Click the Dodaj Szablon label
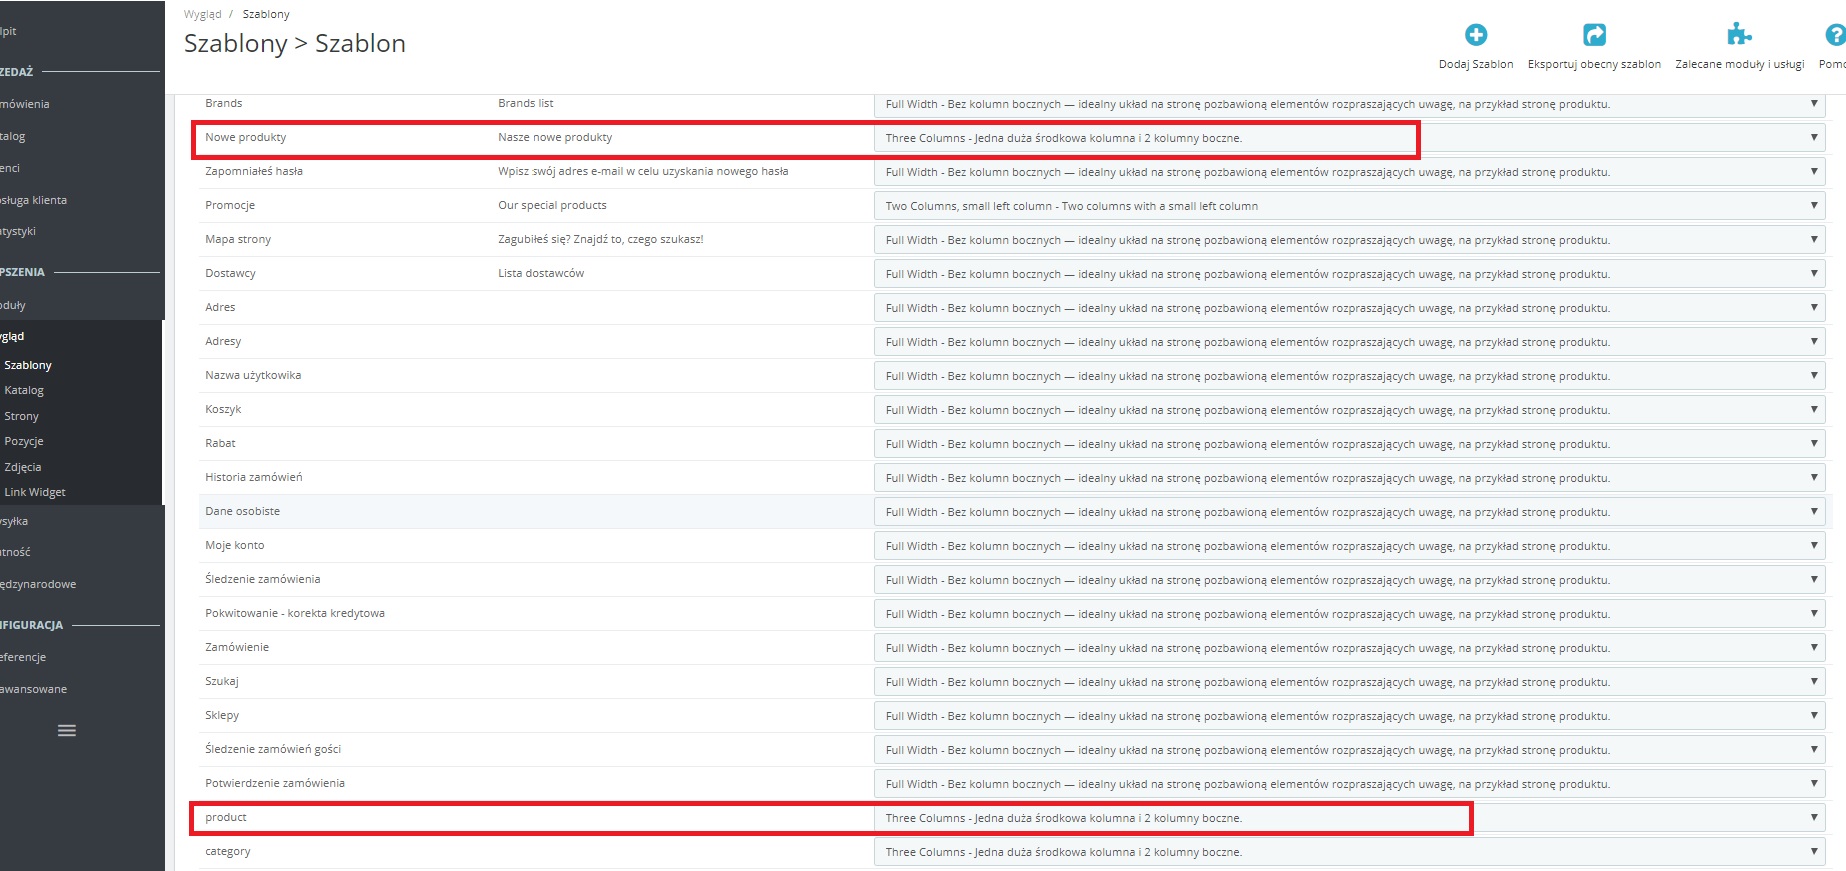The height and width of the screenshot is (871, 1846). (x=1476, y=64)
